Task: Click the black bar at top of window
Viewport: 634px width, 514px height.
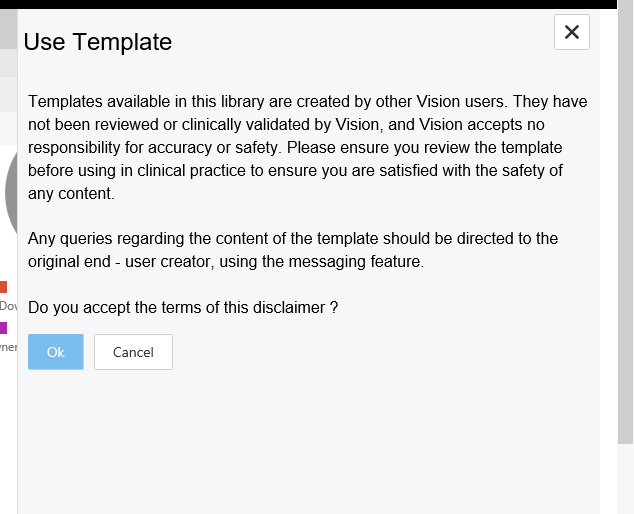Action: click(x=300, y=4)
